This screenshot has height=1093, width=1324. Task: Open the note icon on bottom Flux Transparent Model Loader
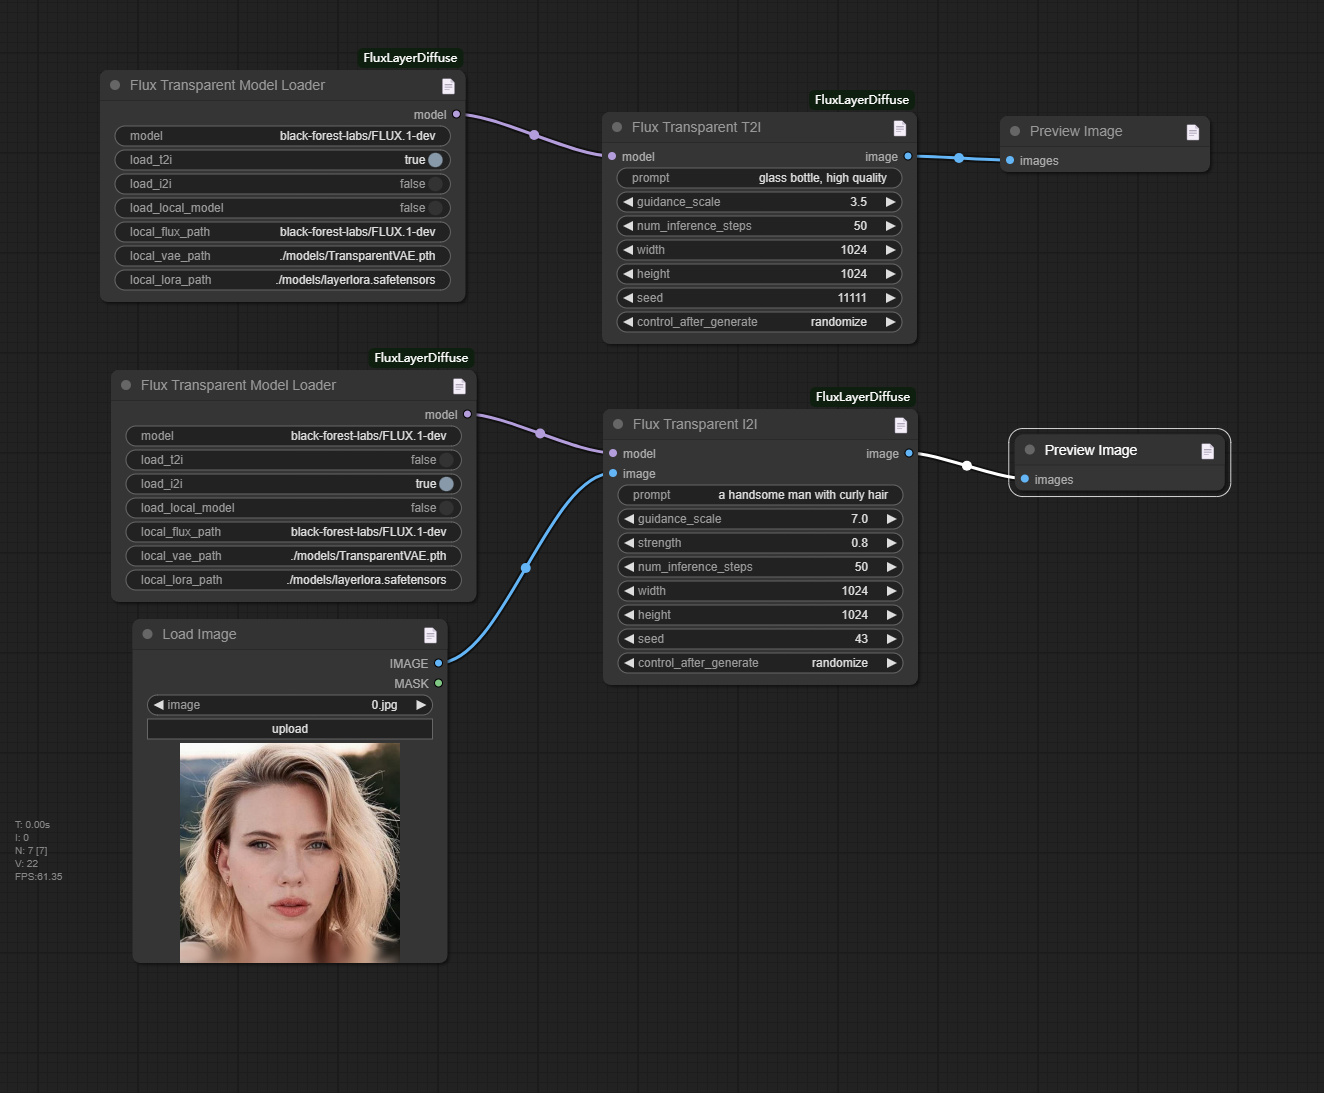tap(459, 386)
